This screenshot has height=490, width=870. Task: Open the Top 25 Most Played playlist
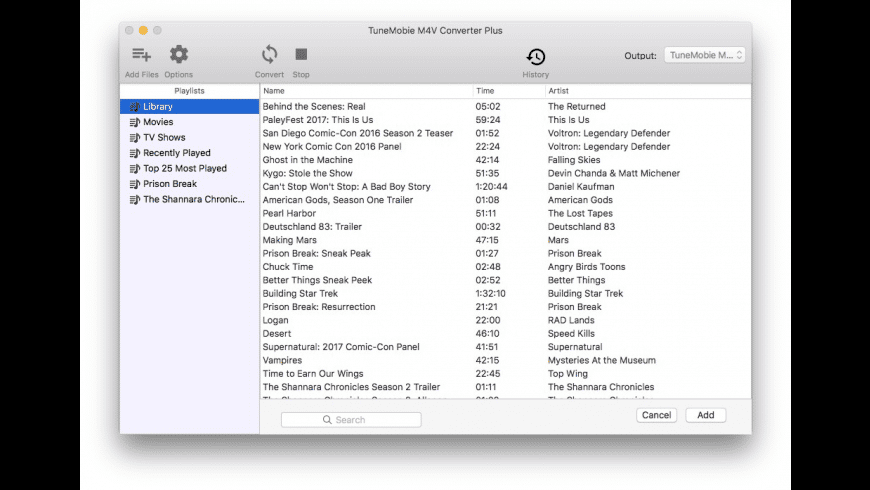[184, 168]
